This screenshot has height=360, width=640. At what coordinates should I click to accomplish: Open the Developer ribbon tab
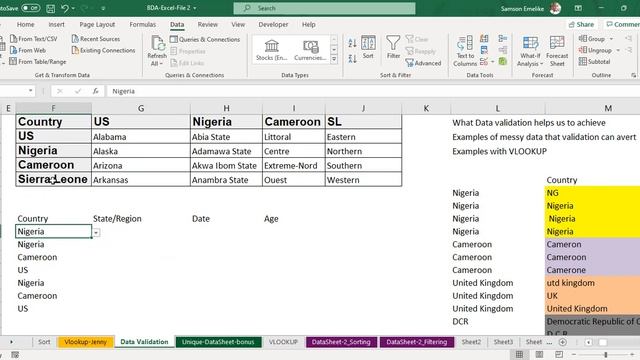[x=273, y=24]
